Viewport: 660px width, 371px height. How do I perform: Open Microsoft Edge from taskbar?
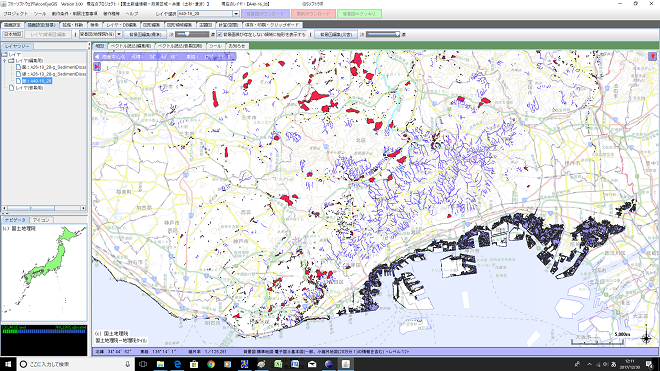177,364
